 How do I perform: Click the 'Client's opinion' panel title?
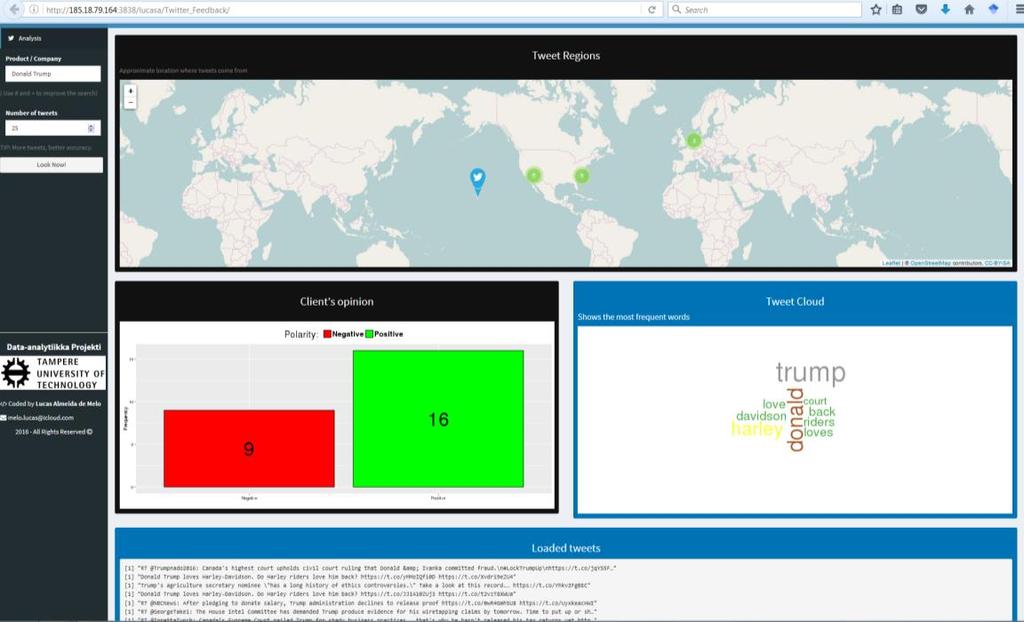(x=336, y=301)
